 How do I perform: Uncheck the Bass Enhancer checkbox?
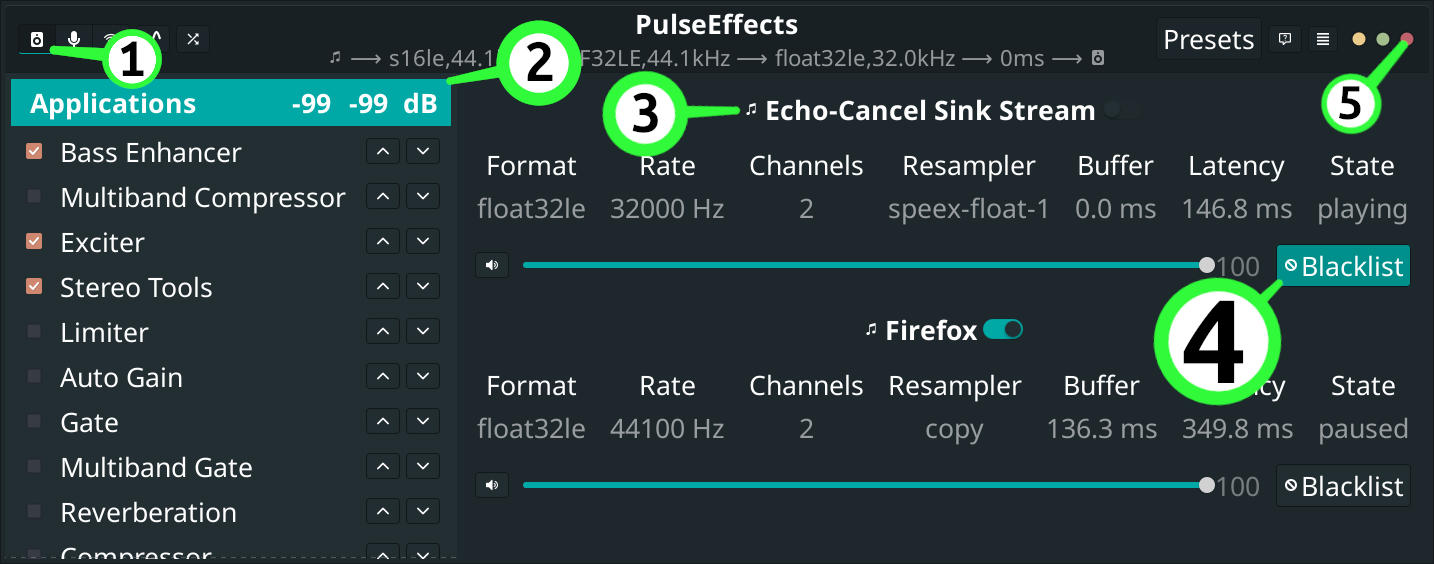click(35, 152)
